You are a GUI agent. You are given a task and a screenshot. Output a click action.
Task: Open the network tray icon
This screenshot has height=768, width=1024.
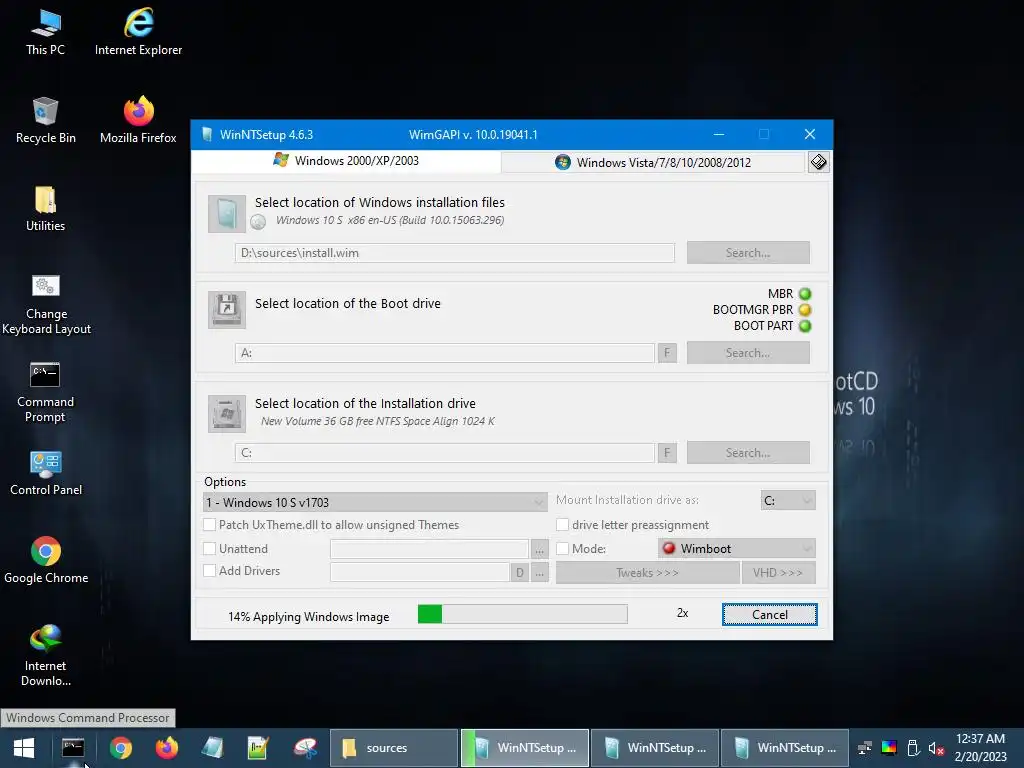[865, 748]
